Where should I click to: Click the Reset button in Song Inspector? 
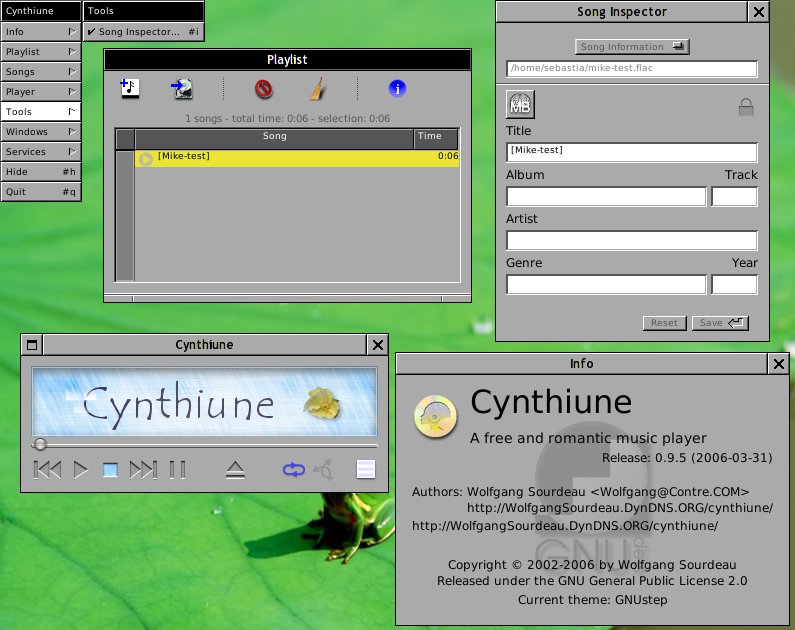coord(664,323)
